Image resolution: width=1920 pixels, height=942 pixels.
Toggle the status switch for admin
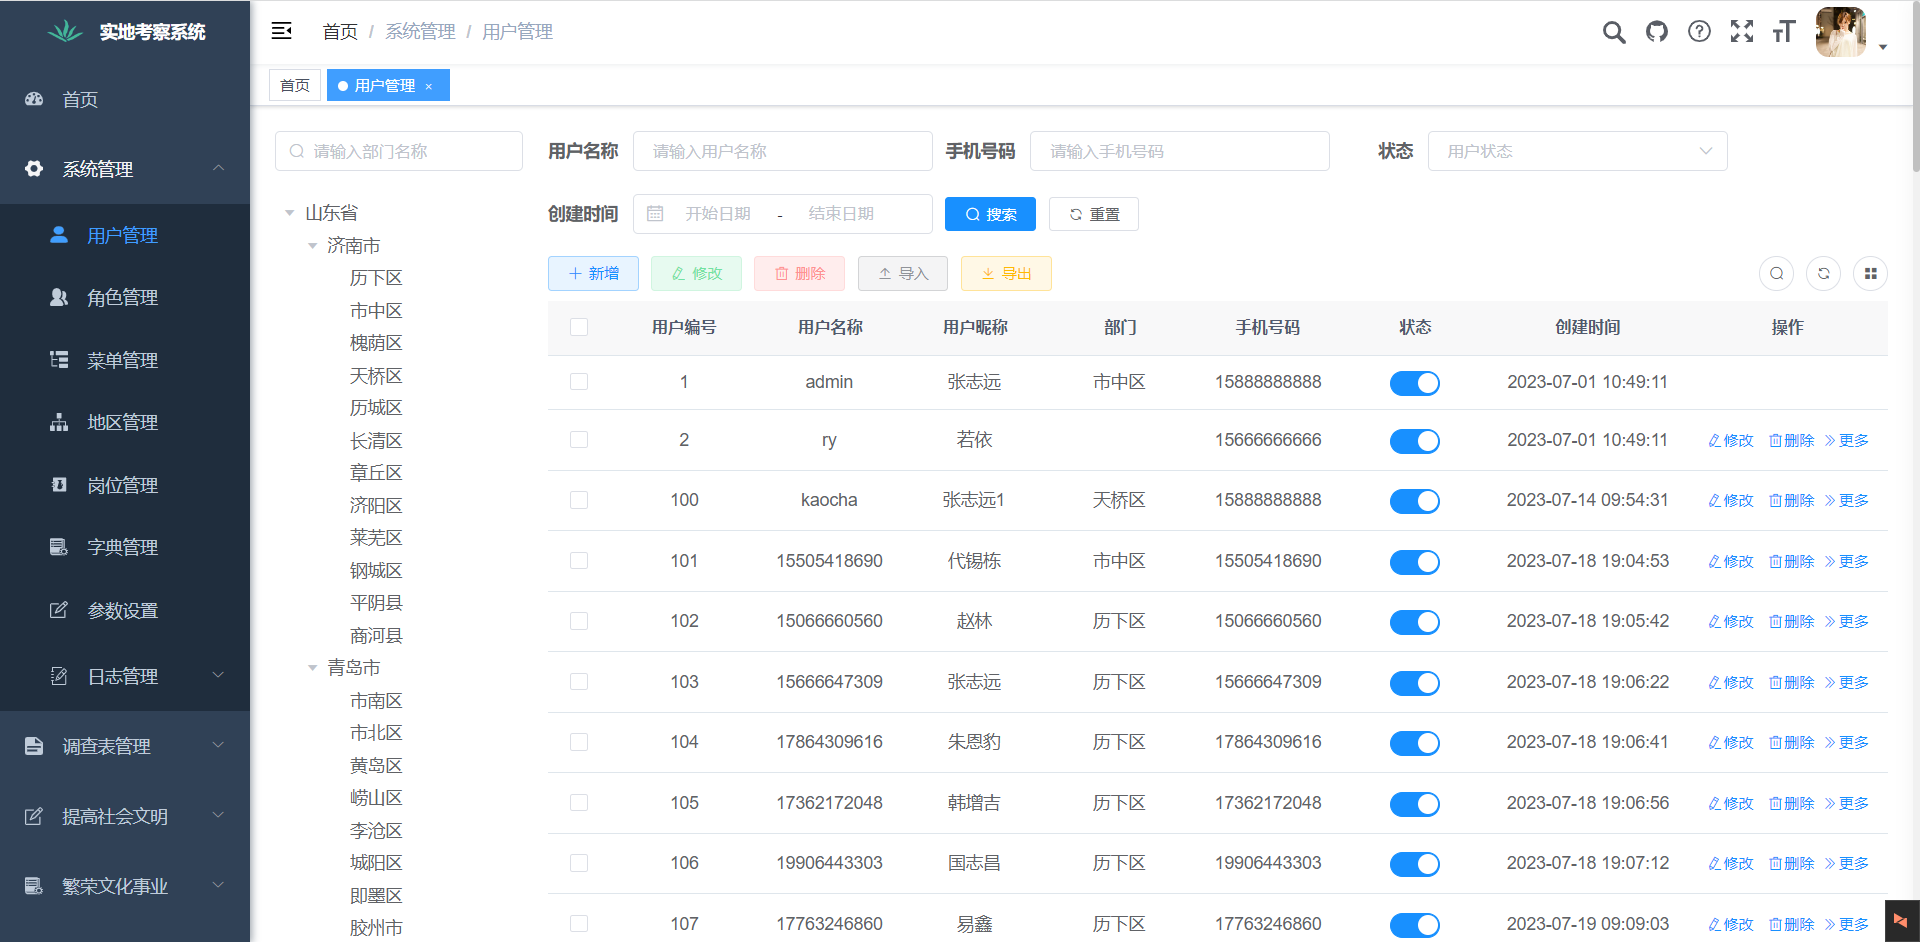1415,383
